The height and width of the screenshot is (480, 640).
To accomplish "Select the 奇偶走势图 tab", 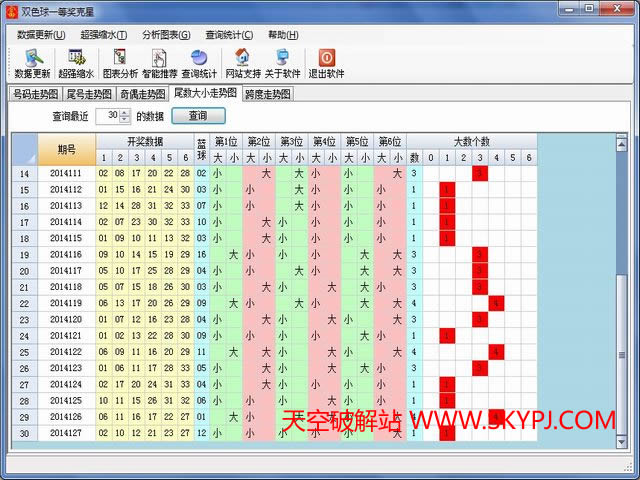I will (x=143, y=94).
